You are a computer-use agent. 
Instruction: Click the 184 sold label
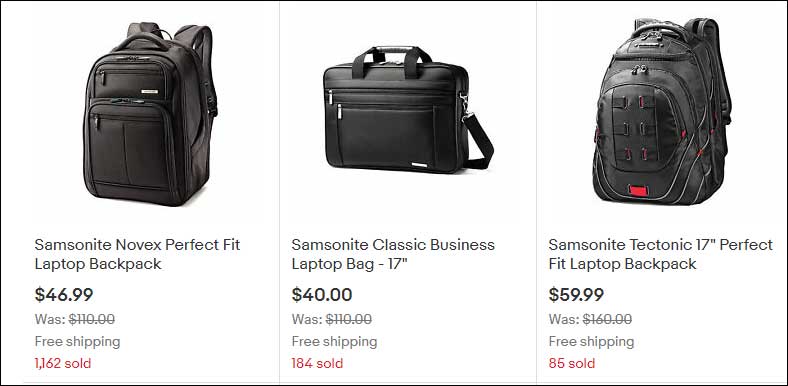pos(317,363)
